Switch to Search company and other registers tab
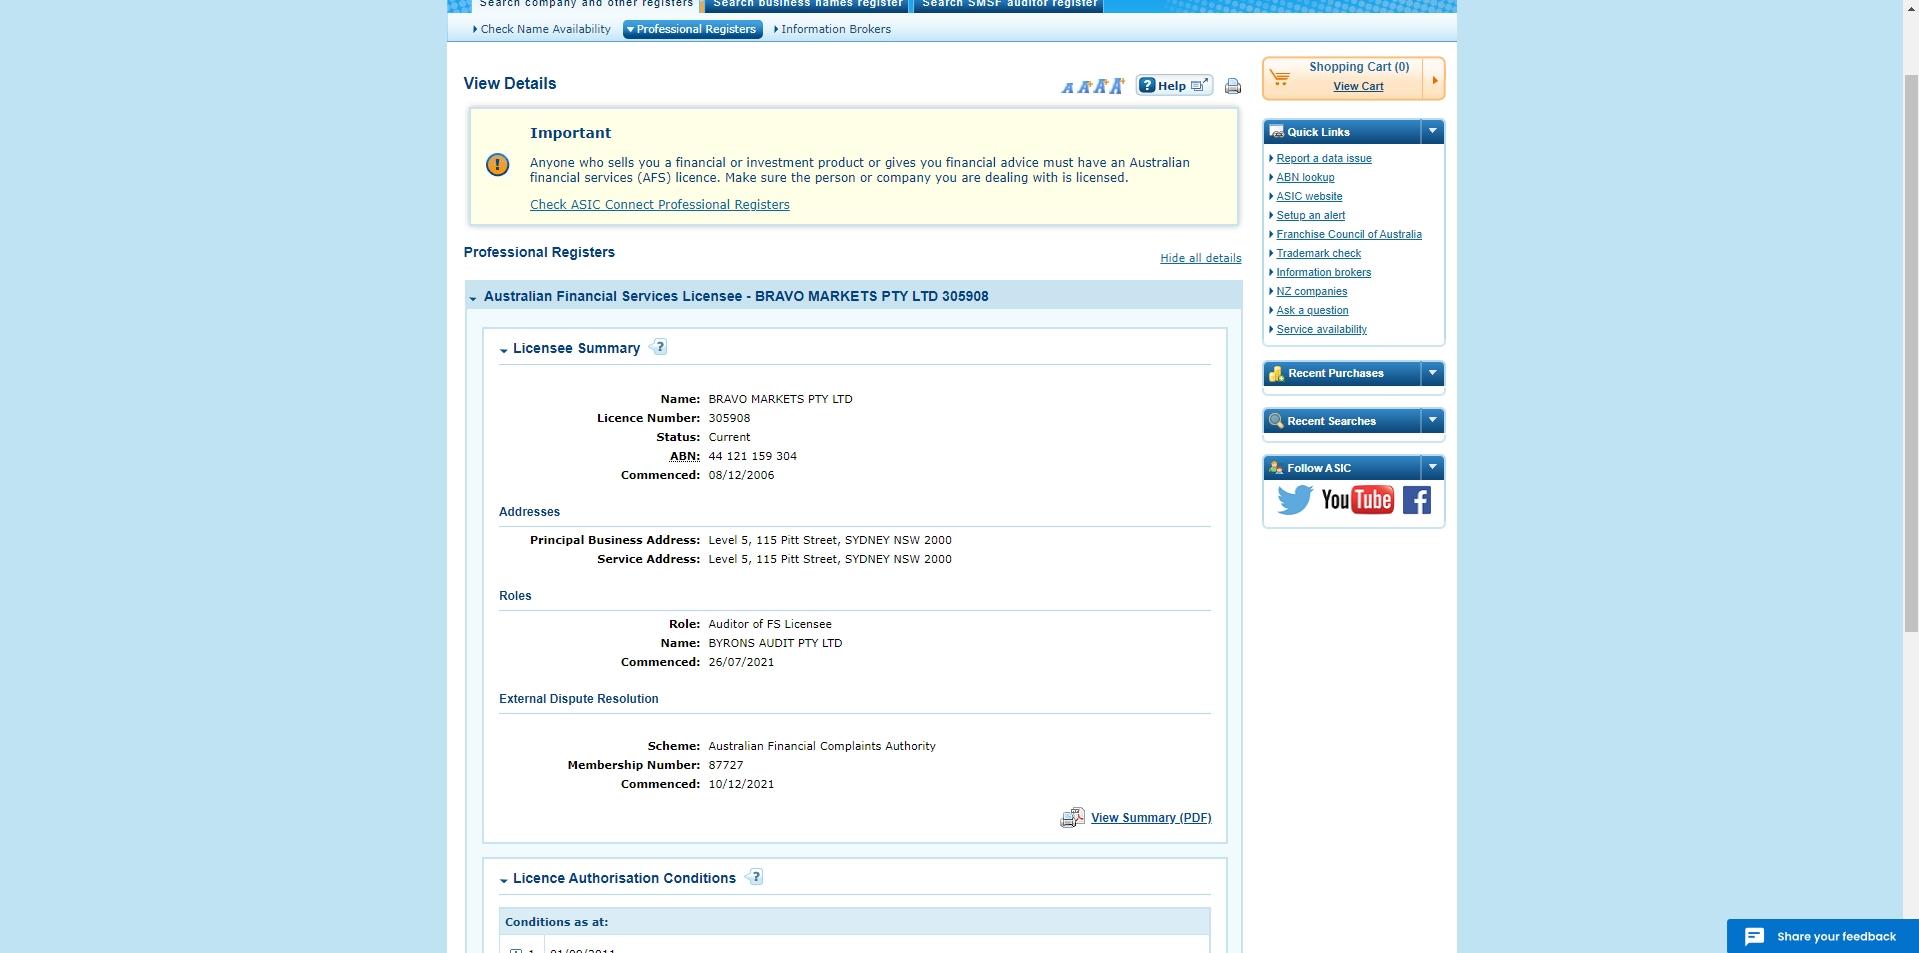This screenshot has height=953, width=1919. (585, 5)
